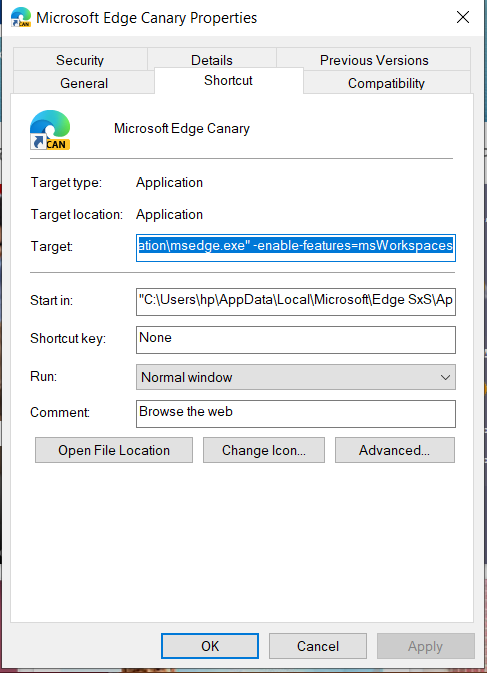Click the large Edge Canary shortcut icon
This screenshot has height=673, width=487.
point(50,130)
